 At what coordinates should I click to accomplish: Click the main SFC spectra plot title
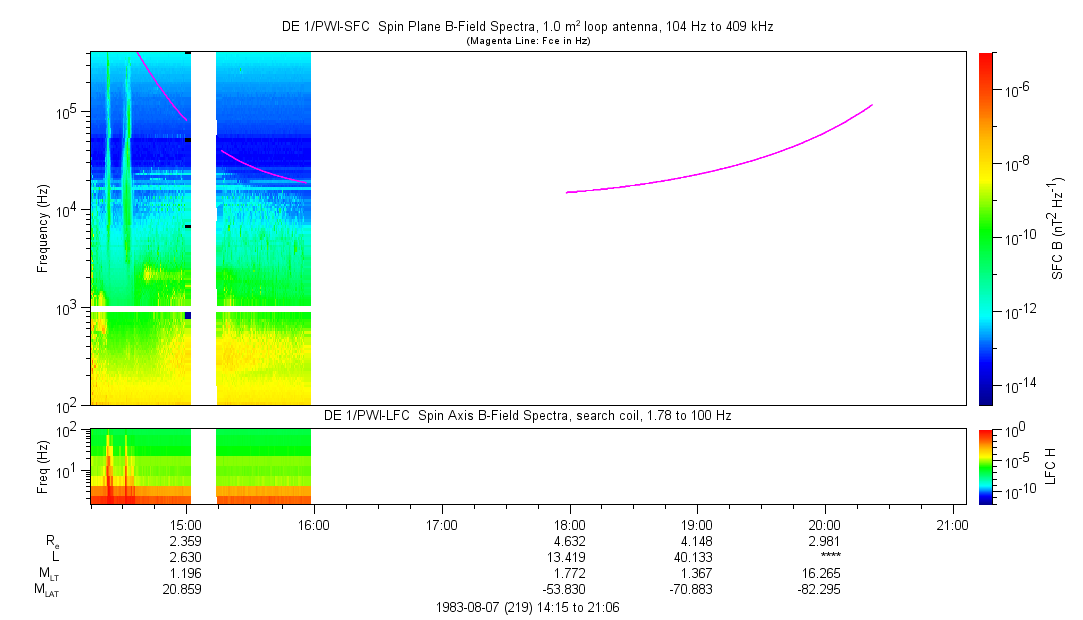(x=527, y=27)
